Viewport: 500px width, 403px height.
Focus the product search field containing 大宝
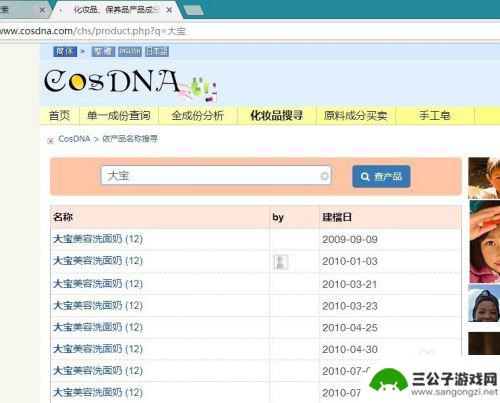click(x=216, y=175)
